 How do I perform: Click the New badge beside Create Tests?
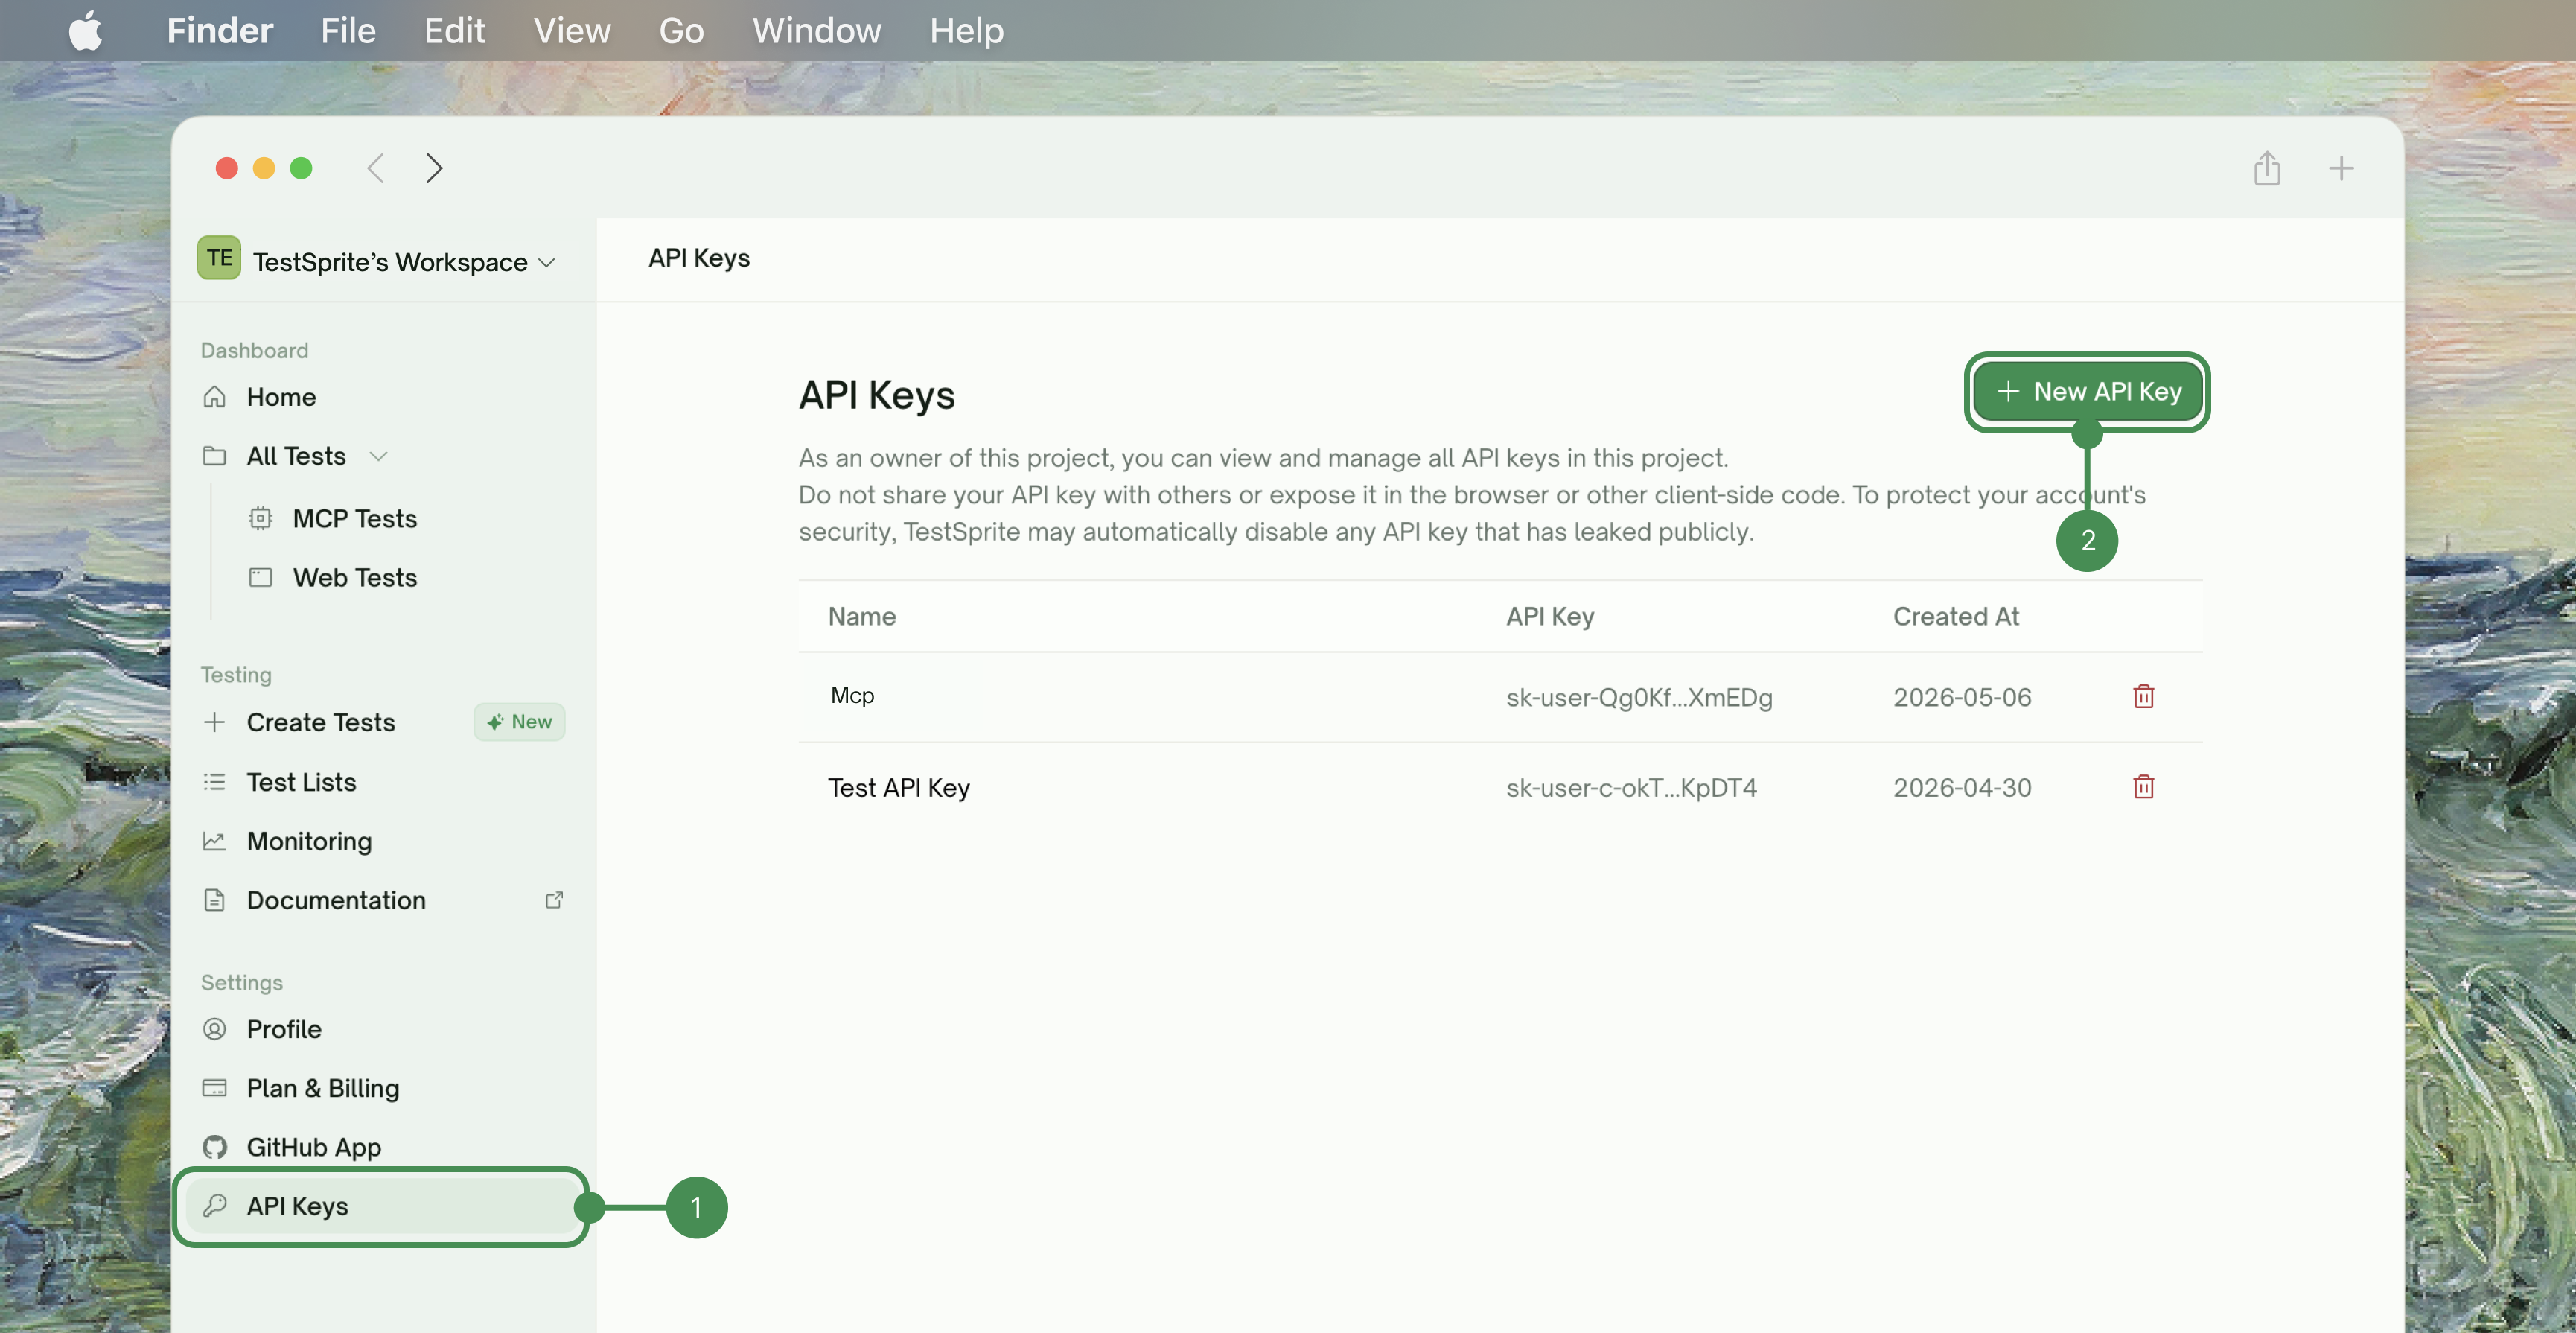[x=519, y=722]
